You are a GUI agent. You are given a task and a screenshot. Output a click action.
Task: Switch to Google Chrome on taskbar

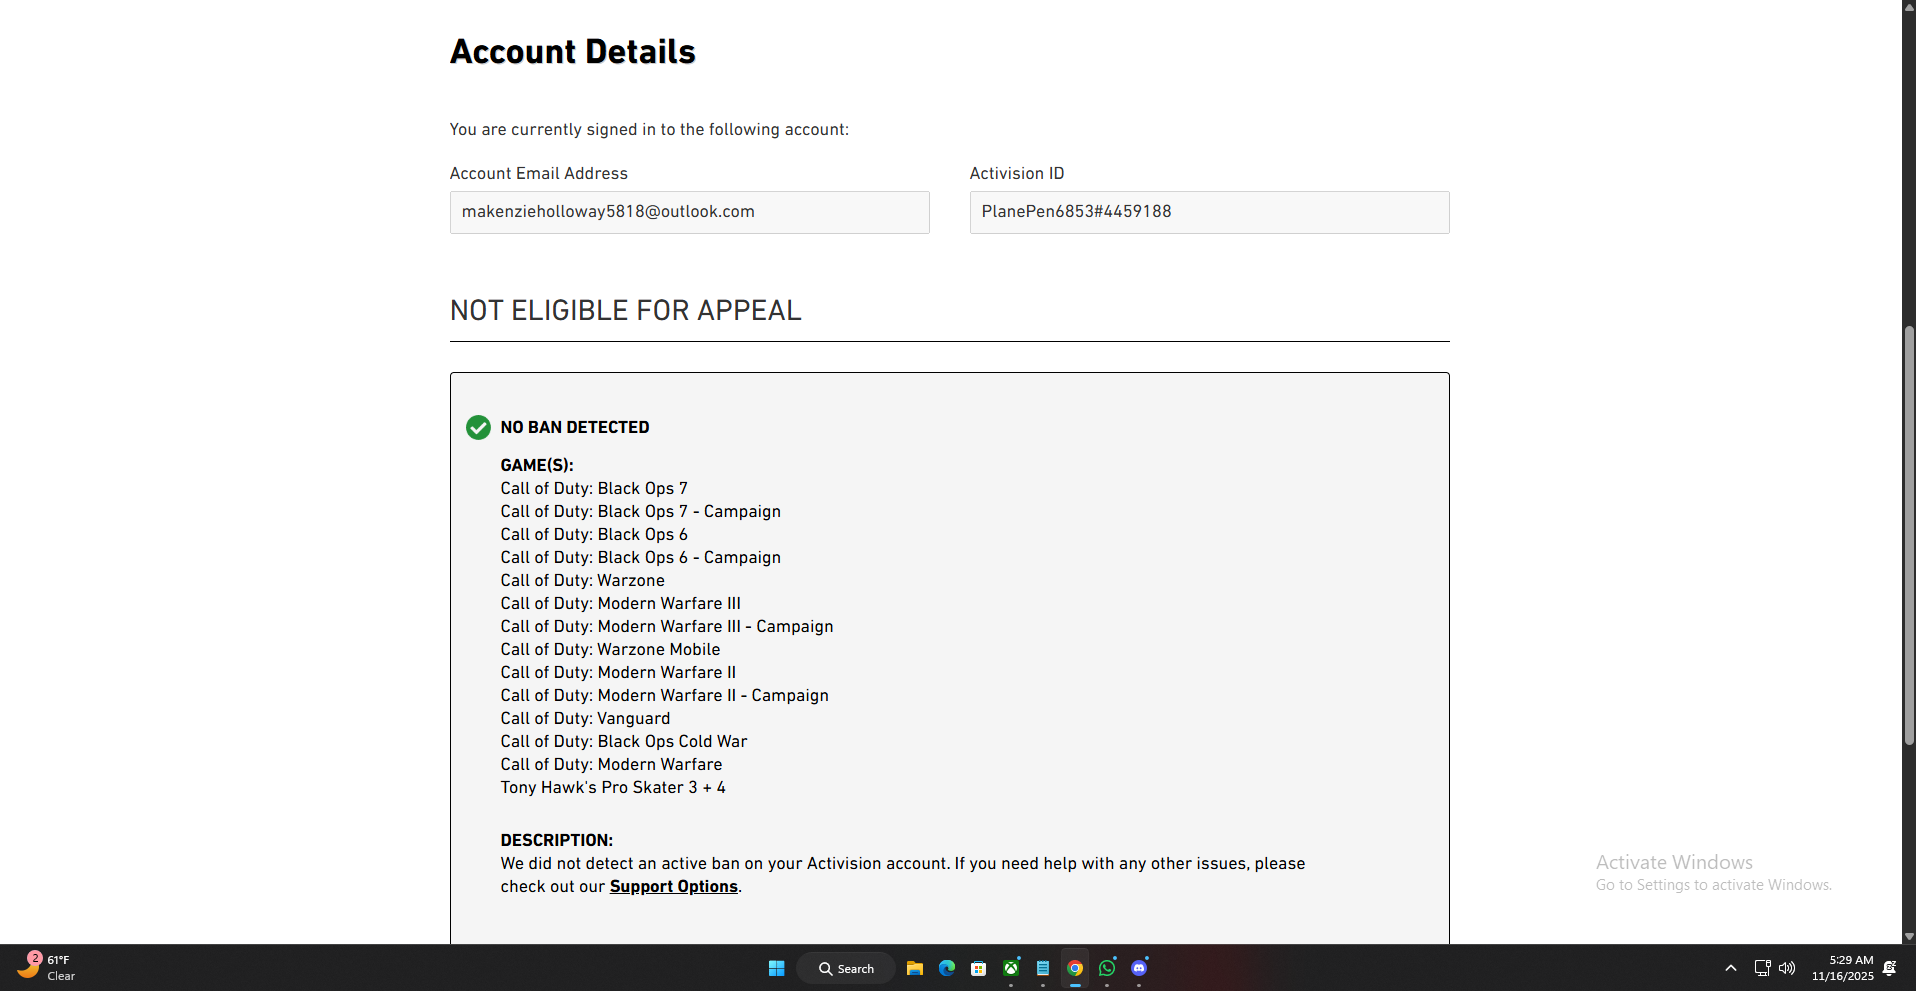coord(1075,968)
